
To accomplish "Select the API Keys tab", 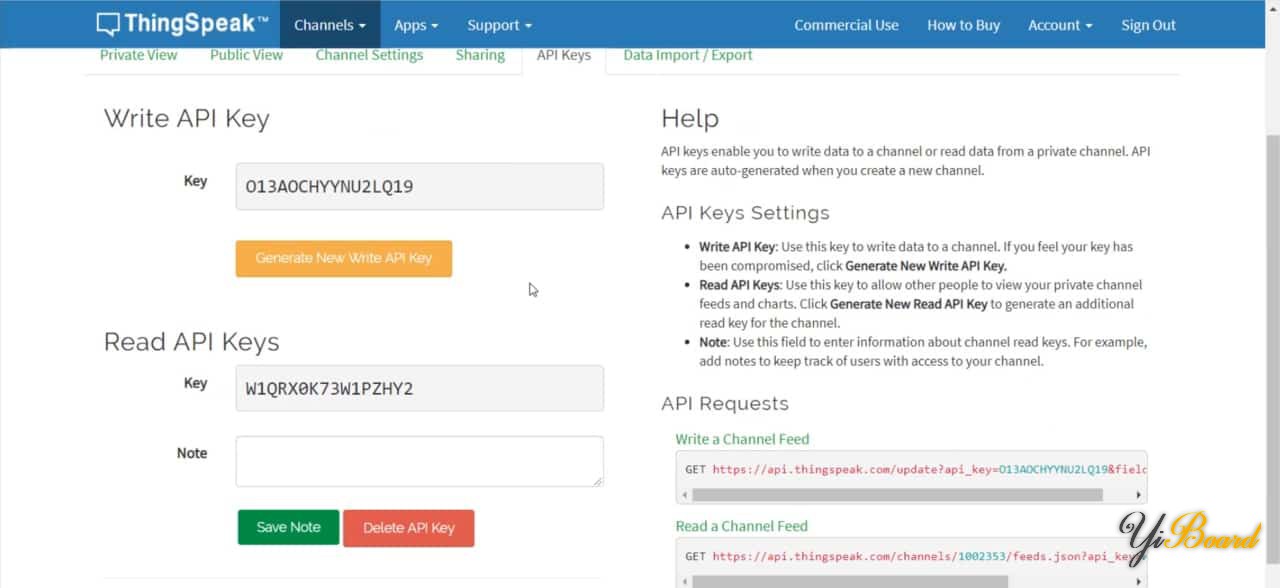I will 564,55.
